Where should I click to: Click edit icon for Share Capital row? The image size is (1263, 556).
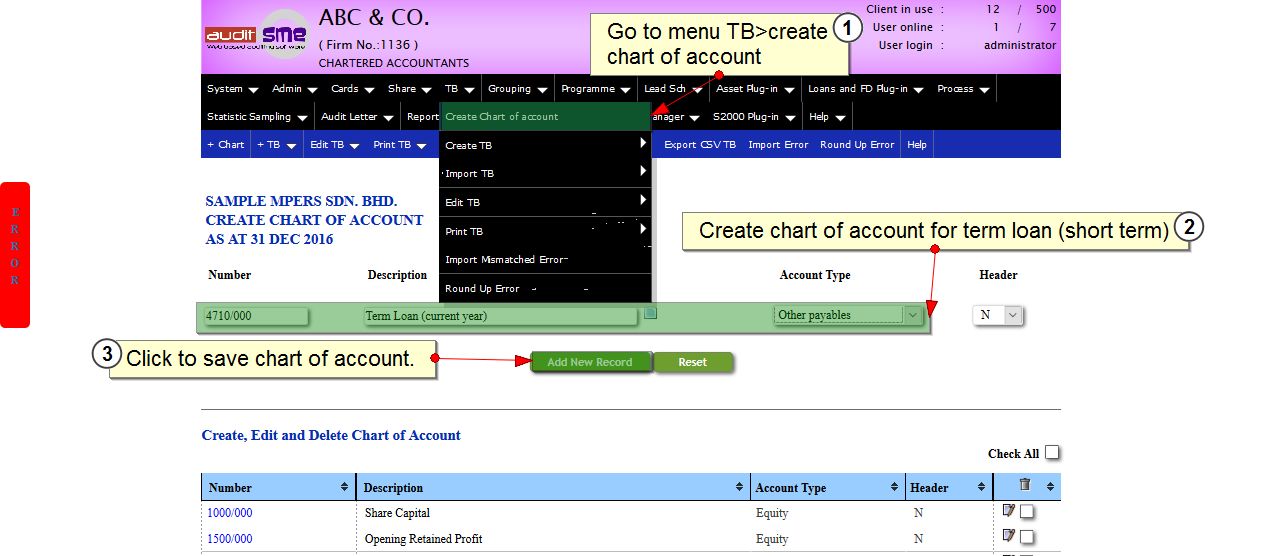point(1009,510)
